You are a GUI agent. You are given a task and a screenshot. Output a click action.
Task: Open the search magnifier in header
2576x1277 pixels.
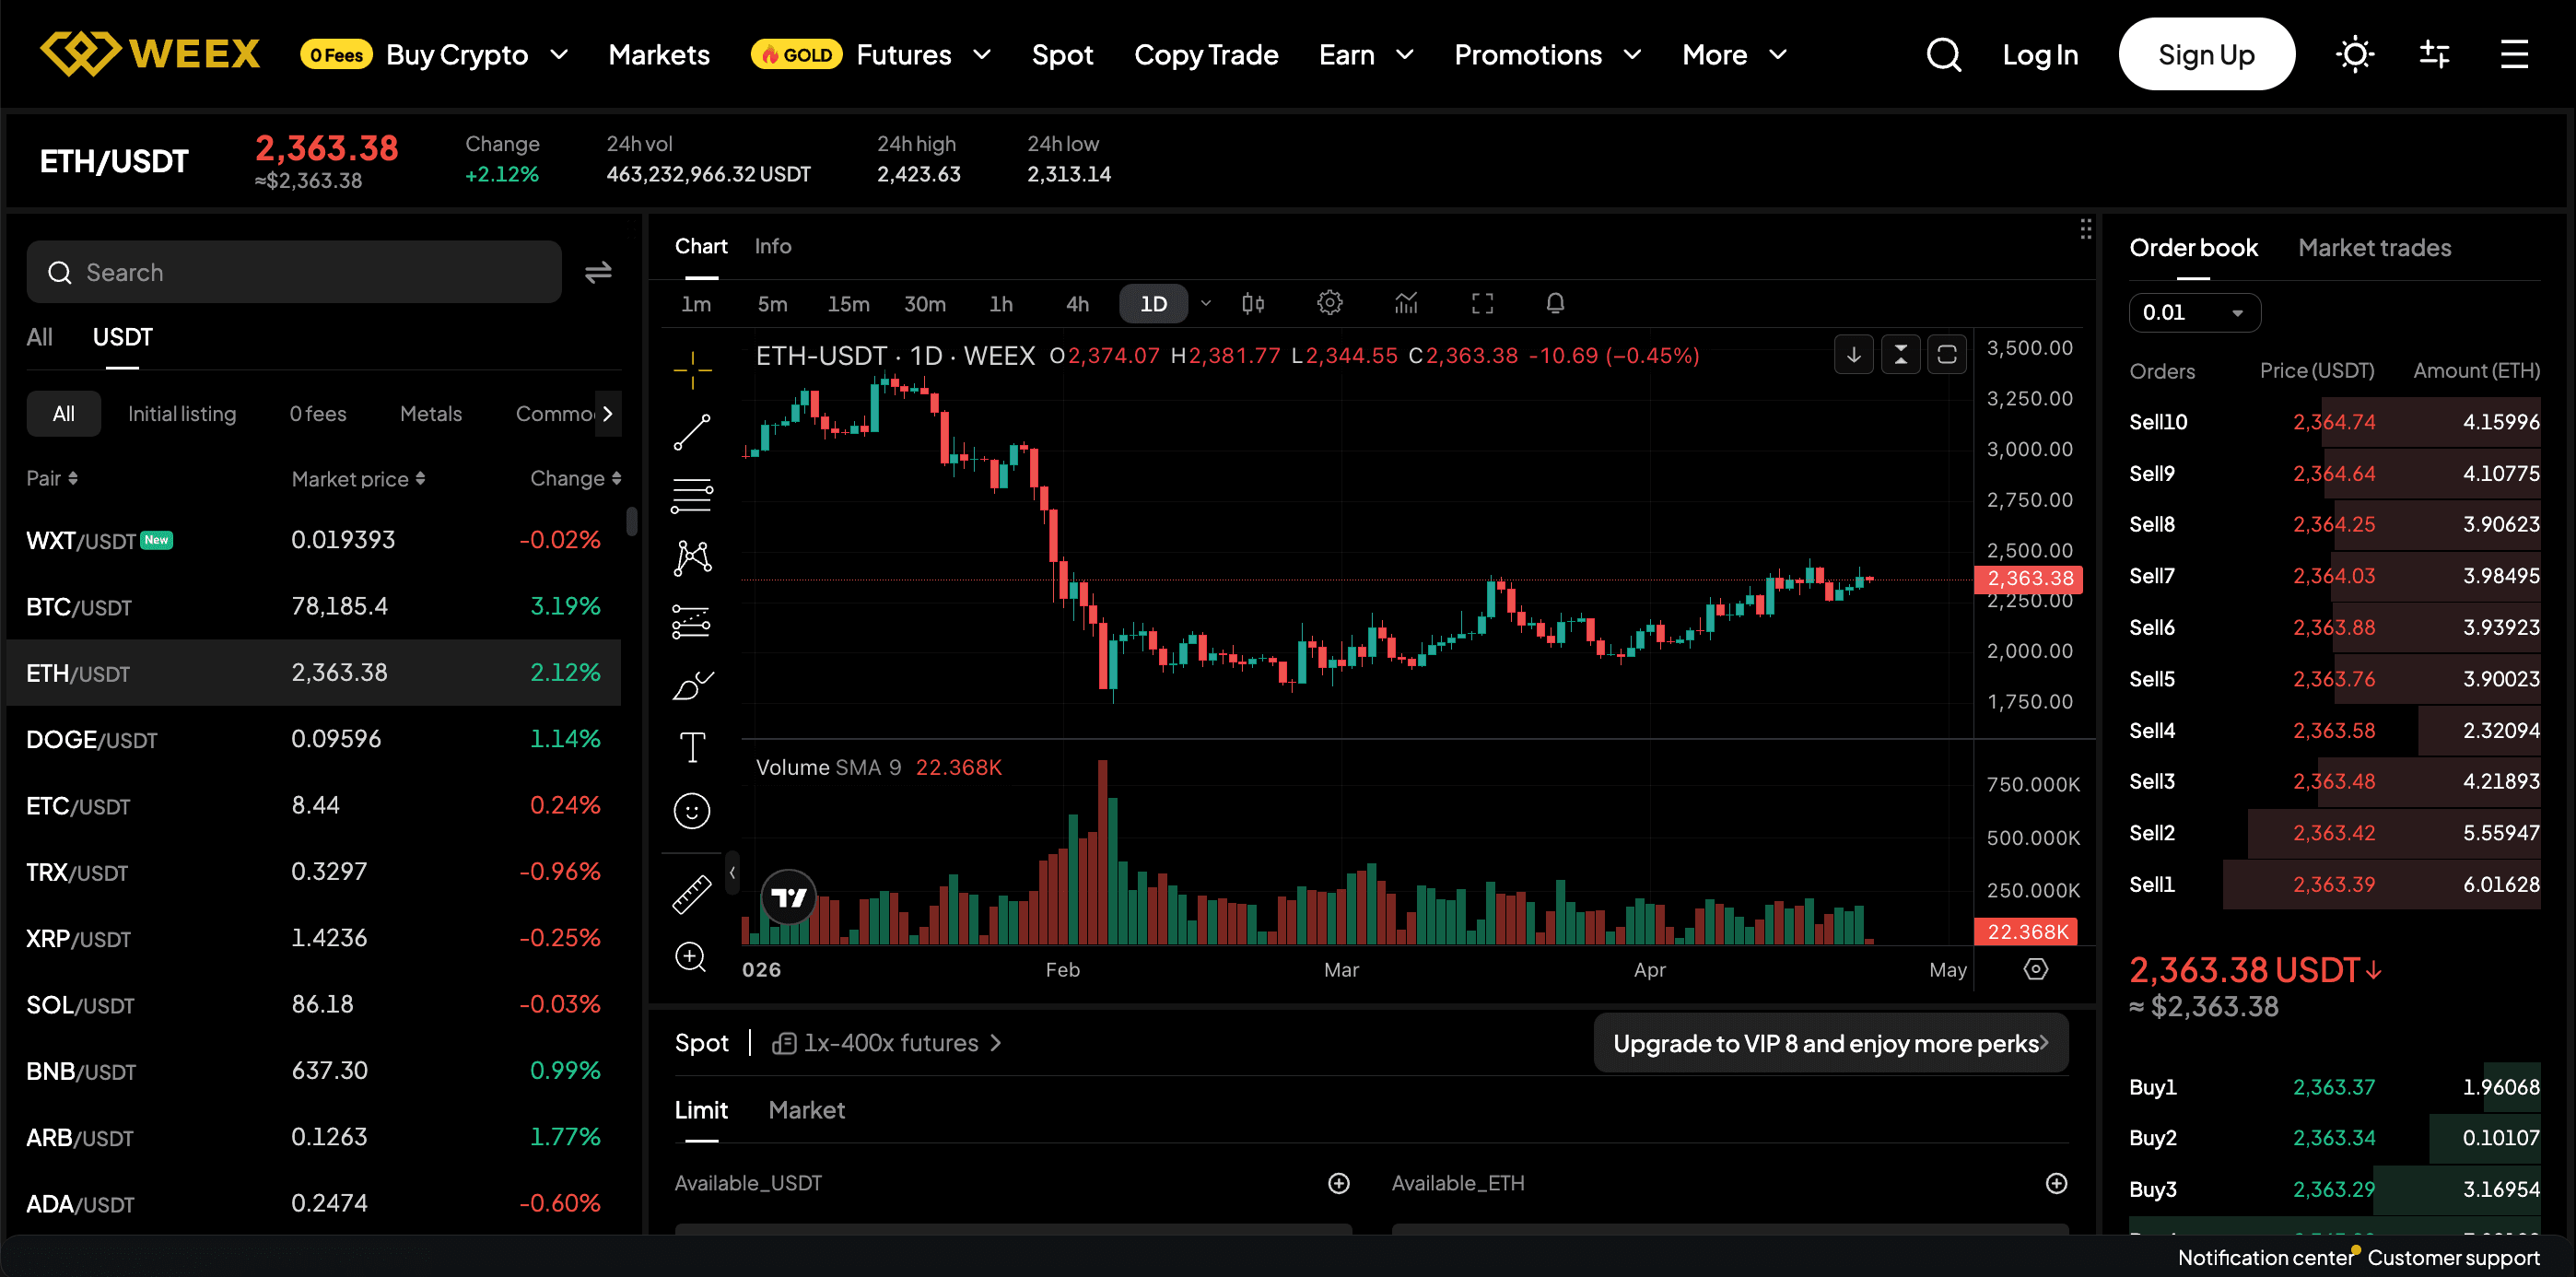coord(1943,54)
